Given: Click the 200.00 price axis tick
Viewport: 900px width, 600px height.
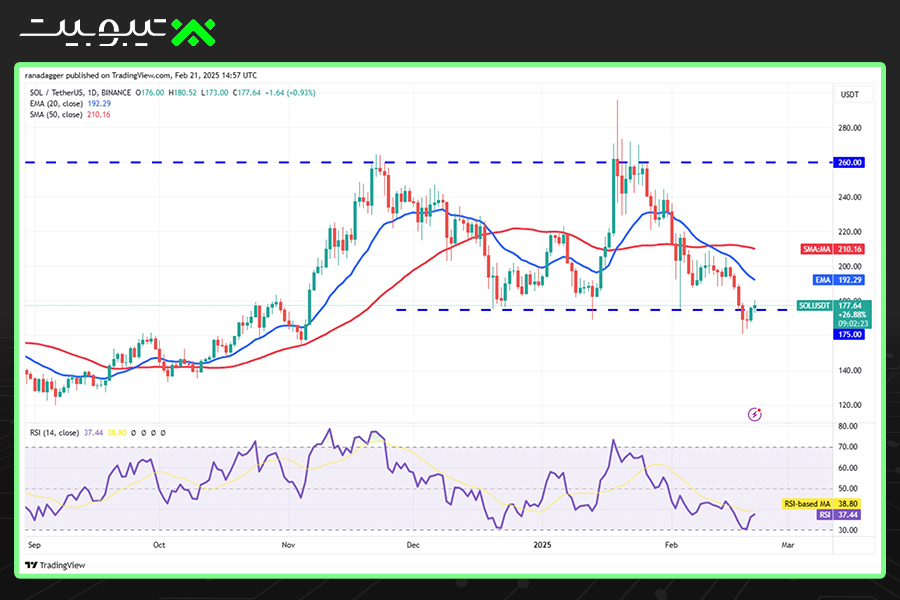Looking at the screenshot, I should click(849, 266).
